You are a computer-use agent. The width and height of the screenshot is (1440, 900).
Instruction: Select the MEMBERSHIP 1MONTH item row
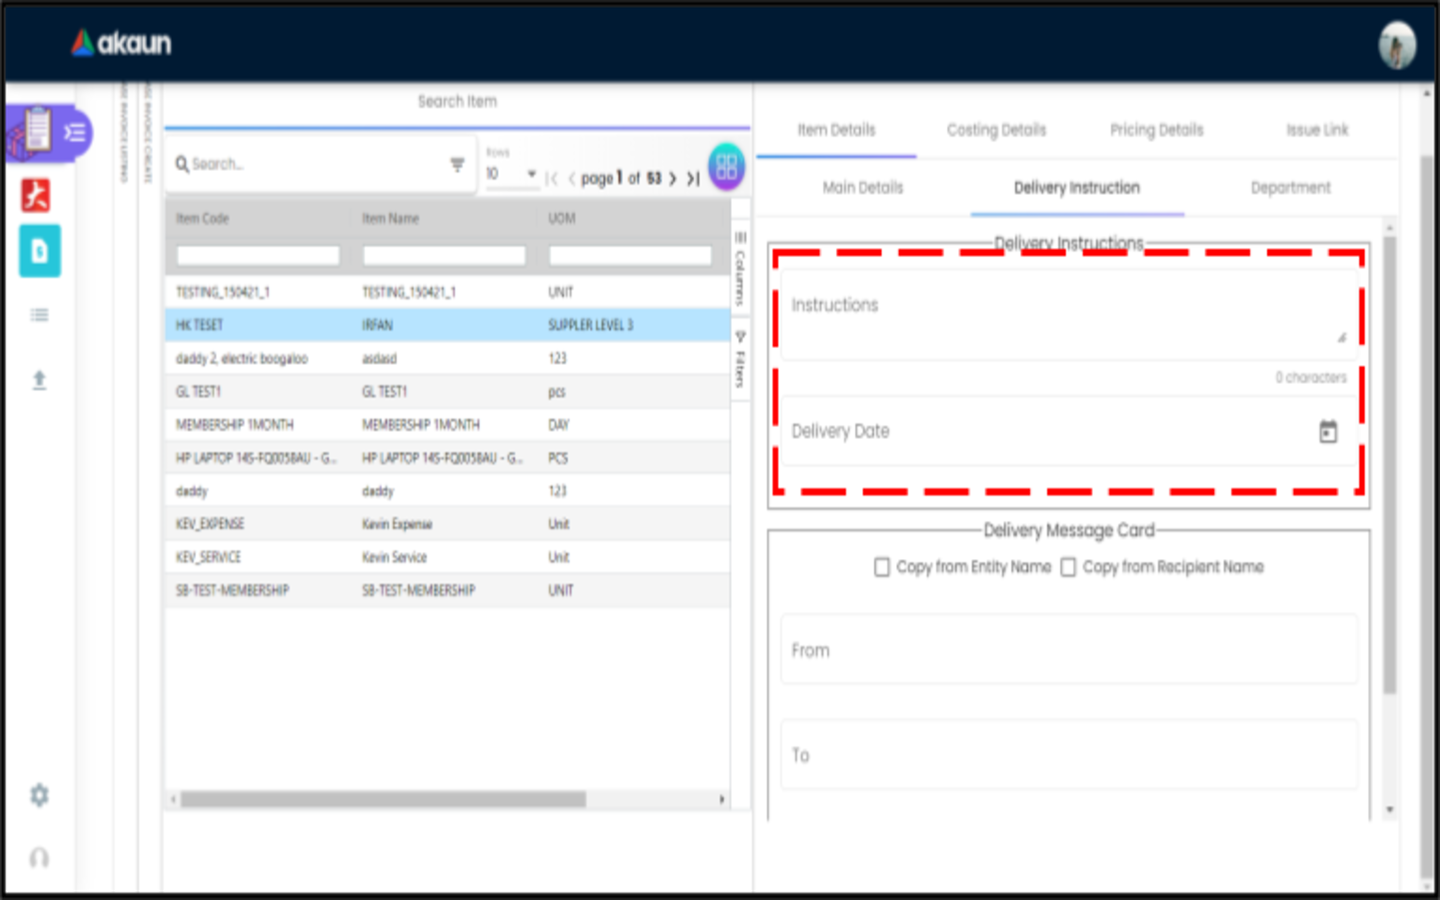pyautogui.click(x=447, y=424)
